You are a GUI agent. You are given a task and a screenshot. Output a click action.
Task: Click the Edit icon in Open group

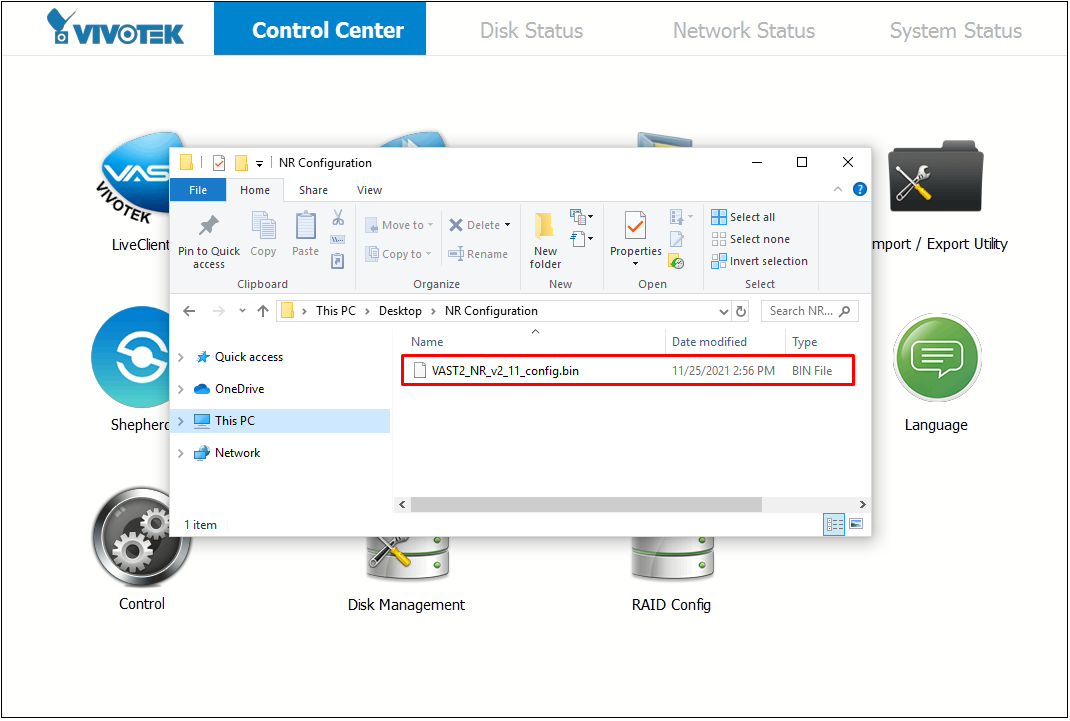pyautogui.click(x=677, y=239)
